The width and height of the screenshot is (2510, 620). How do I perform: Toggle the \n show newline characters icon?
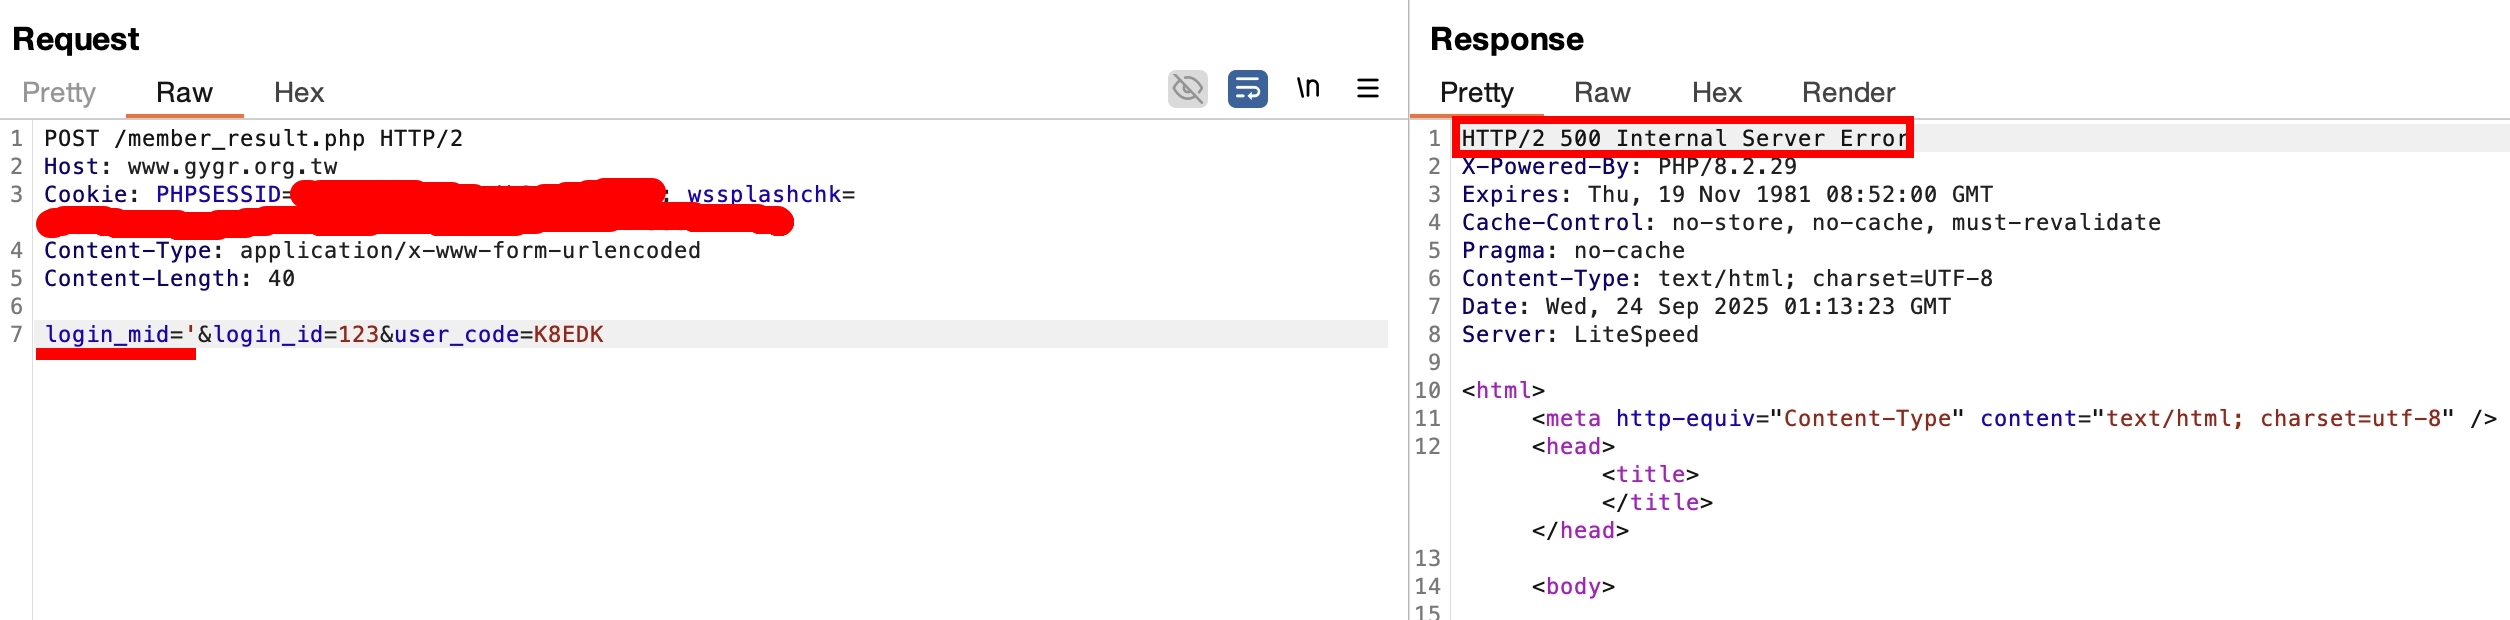click(x=1308, y=89)
